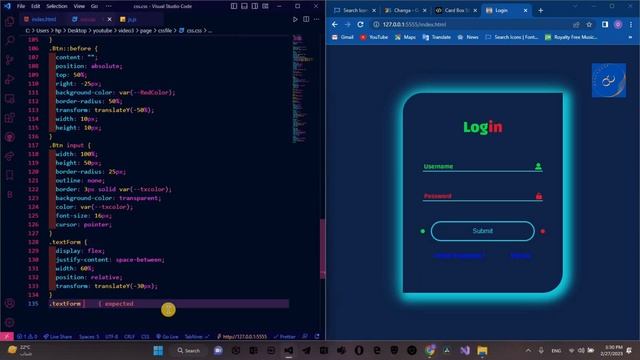
Task: Open errors and warnings count in status bar
Action: click(x=27, y=336)
